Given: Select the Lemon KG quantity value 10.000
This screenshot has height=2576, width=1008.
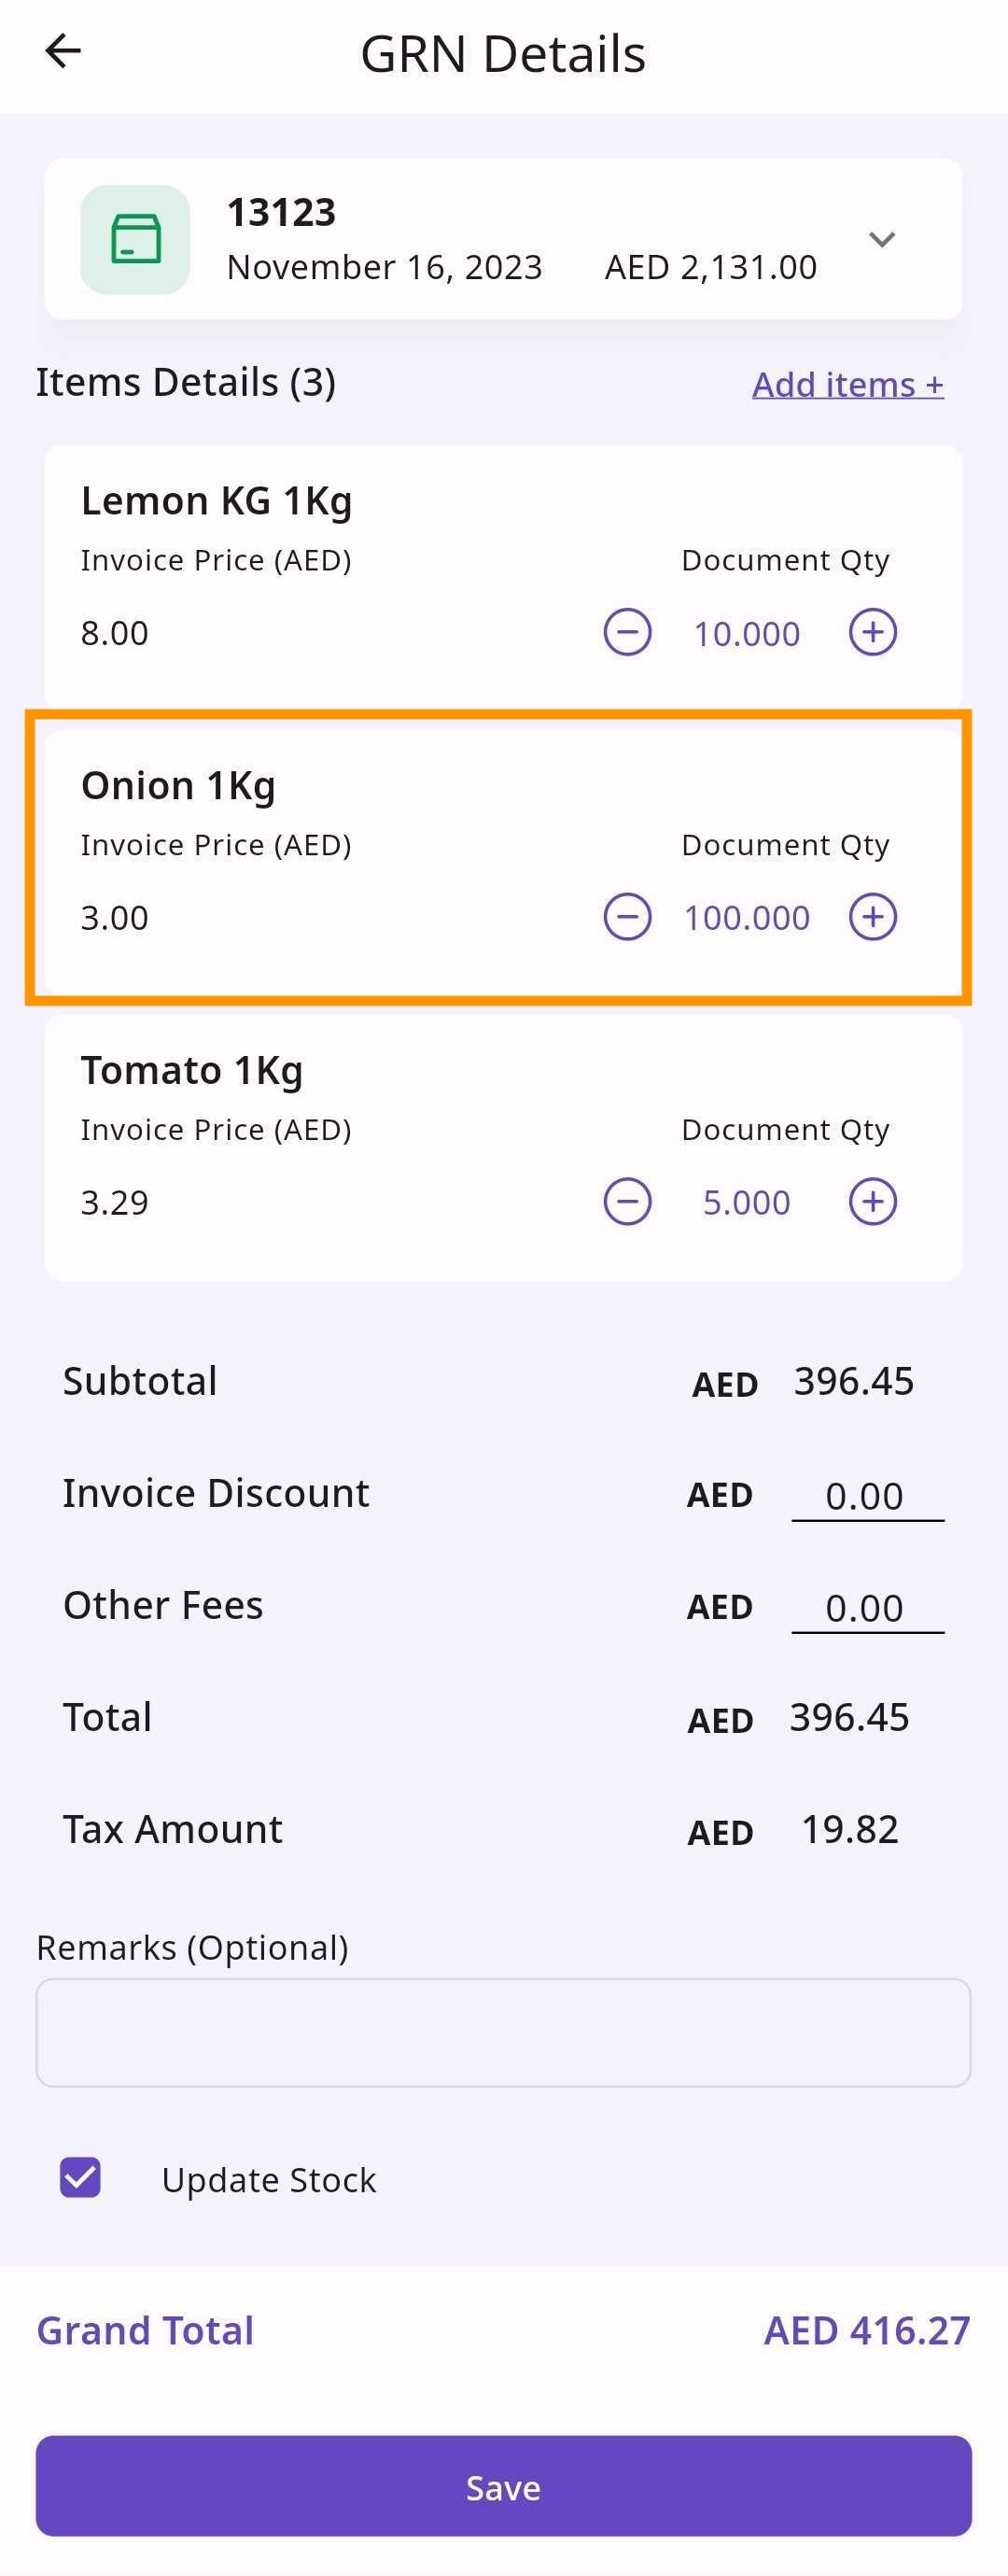Looking at the screenshot, I should 747,634.
